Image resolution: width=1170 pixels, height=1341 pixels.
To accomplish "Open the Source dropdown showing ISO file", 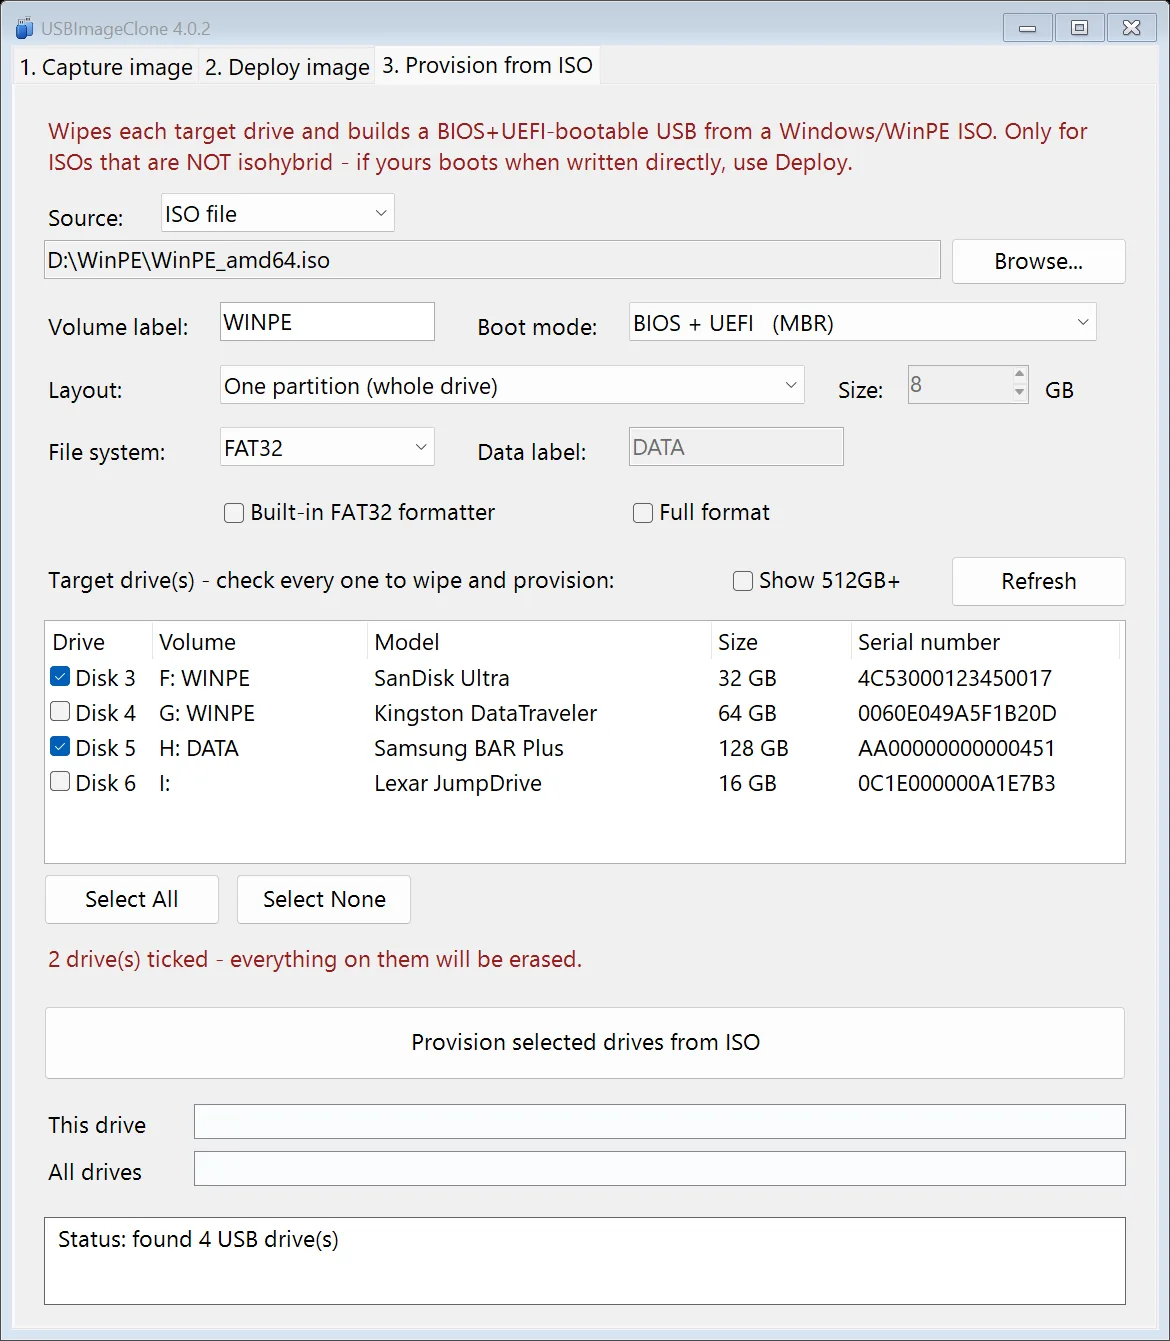I will pos(278,213).
